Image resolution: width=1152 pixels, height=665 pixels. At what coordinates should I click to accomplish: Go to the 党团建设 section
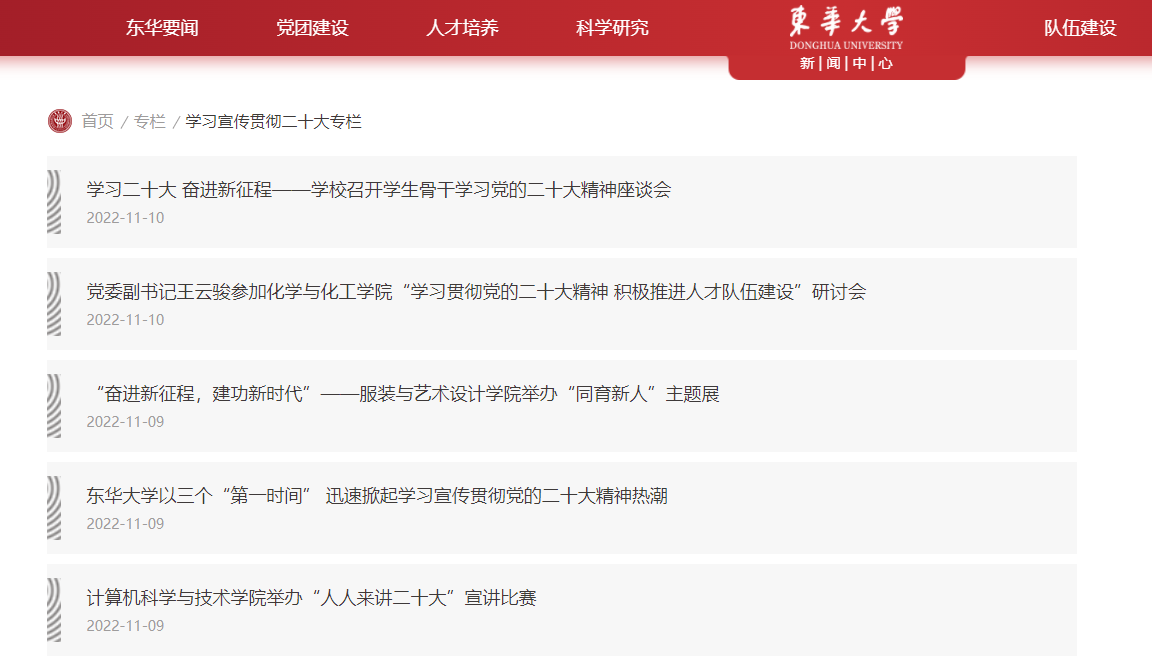312,28
